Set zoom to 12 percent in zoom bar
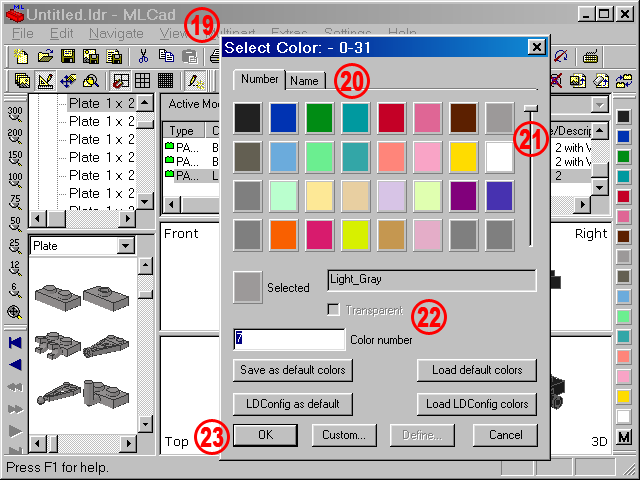Viewport: 640px width, 480px height. coord(15,268)
